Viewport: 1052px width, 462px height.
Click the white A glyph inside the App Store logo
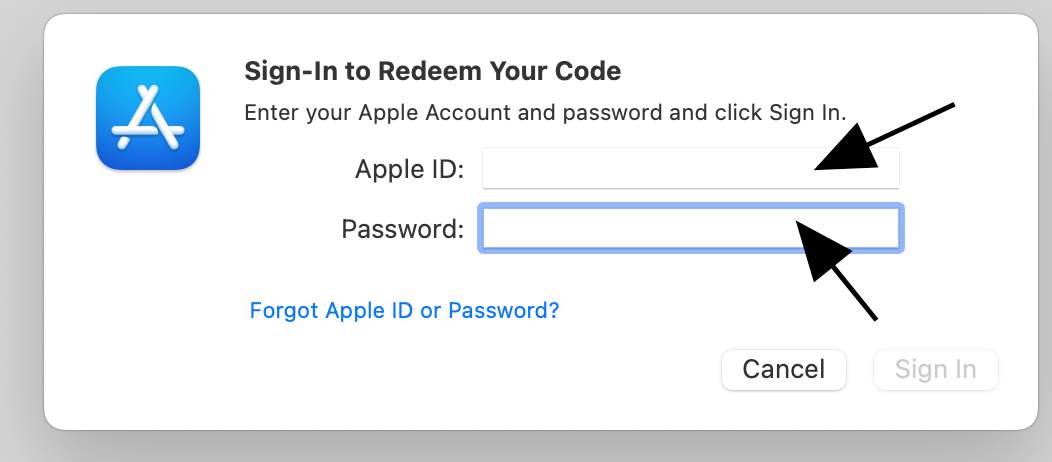tap(148, 116)
